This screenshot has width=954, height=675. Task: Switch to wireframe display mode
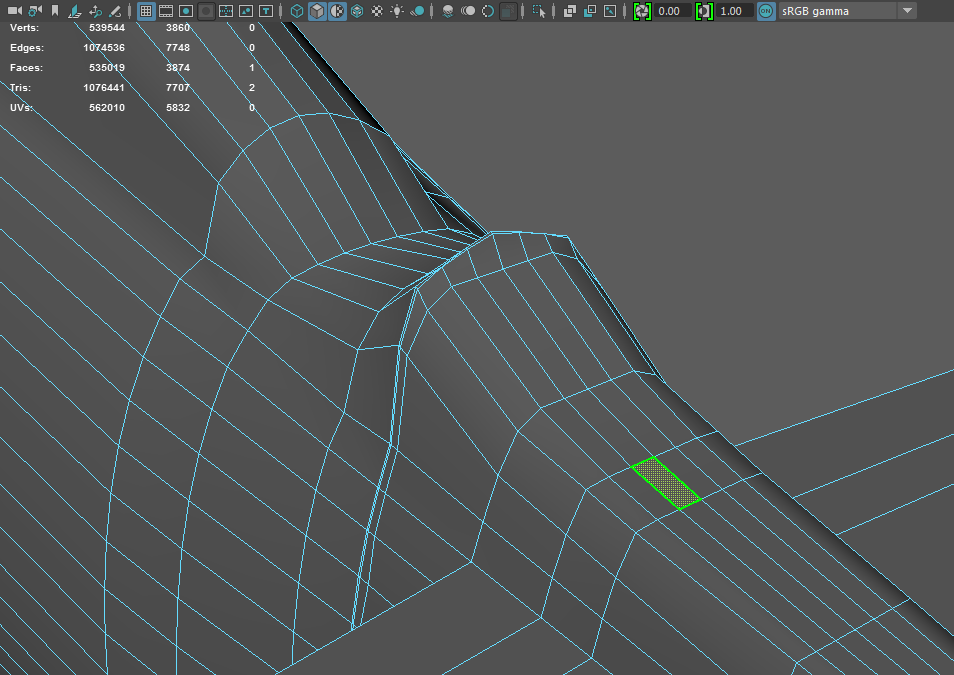pyautogui.click(x=295, y=10)
